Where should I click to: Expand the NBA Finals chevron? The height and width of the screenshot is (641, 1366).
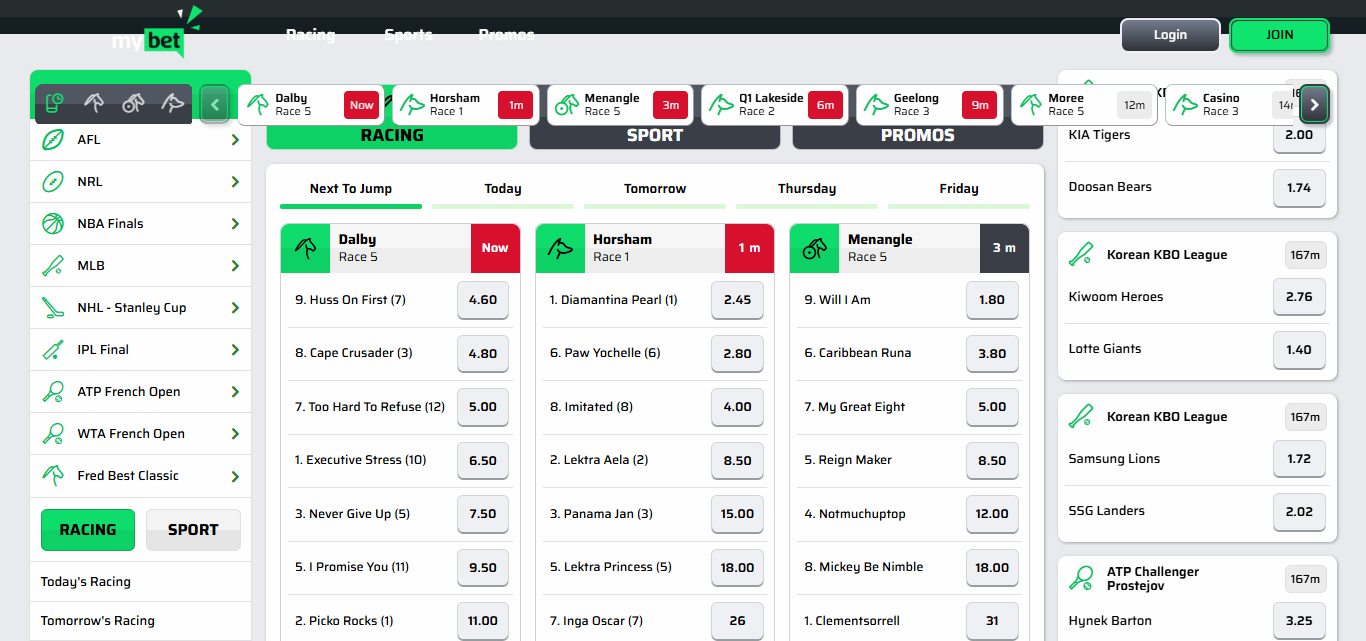(x=235, y=224)
